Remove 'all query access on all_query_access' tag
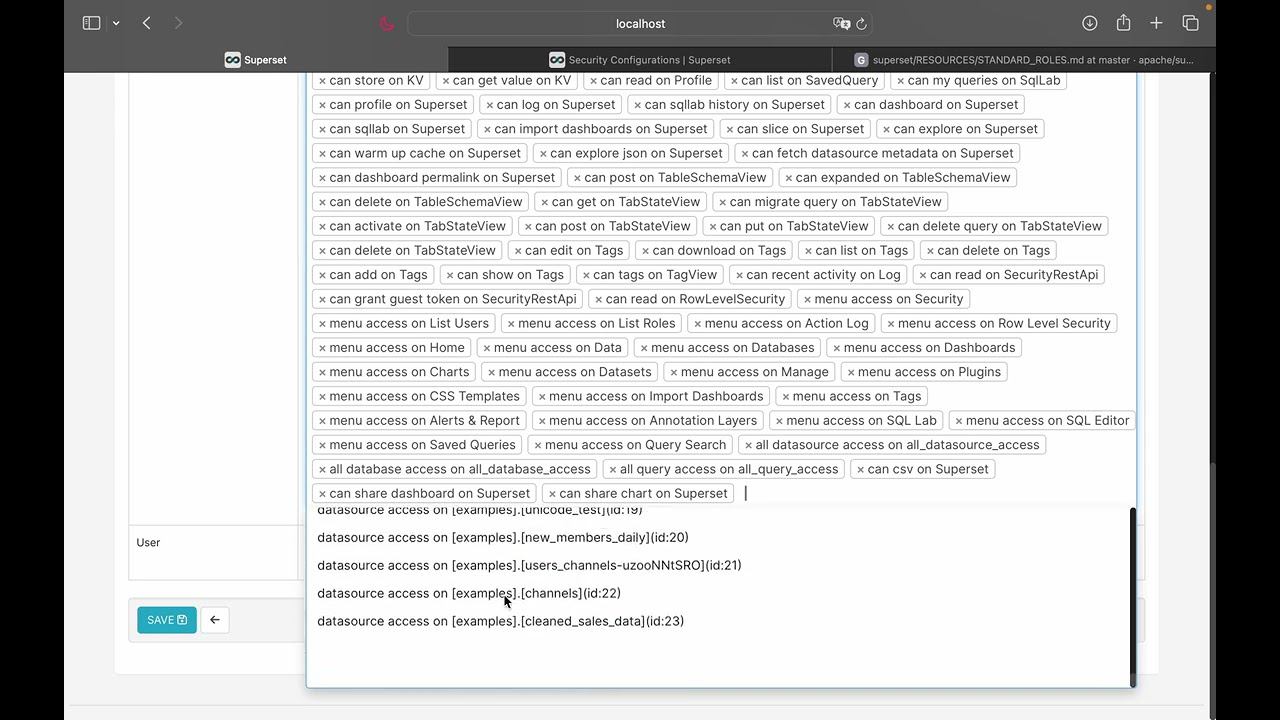Screen dimensions: 1280x720 (613, 469)
